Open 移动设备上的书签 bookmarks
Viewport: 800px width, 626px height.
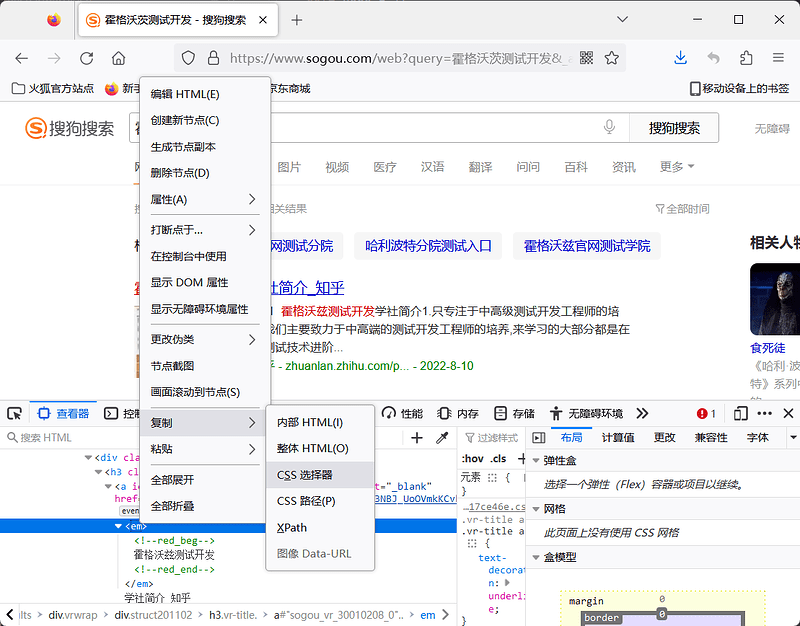click(x=739, y=88)
